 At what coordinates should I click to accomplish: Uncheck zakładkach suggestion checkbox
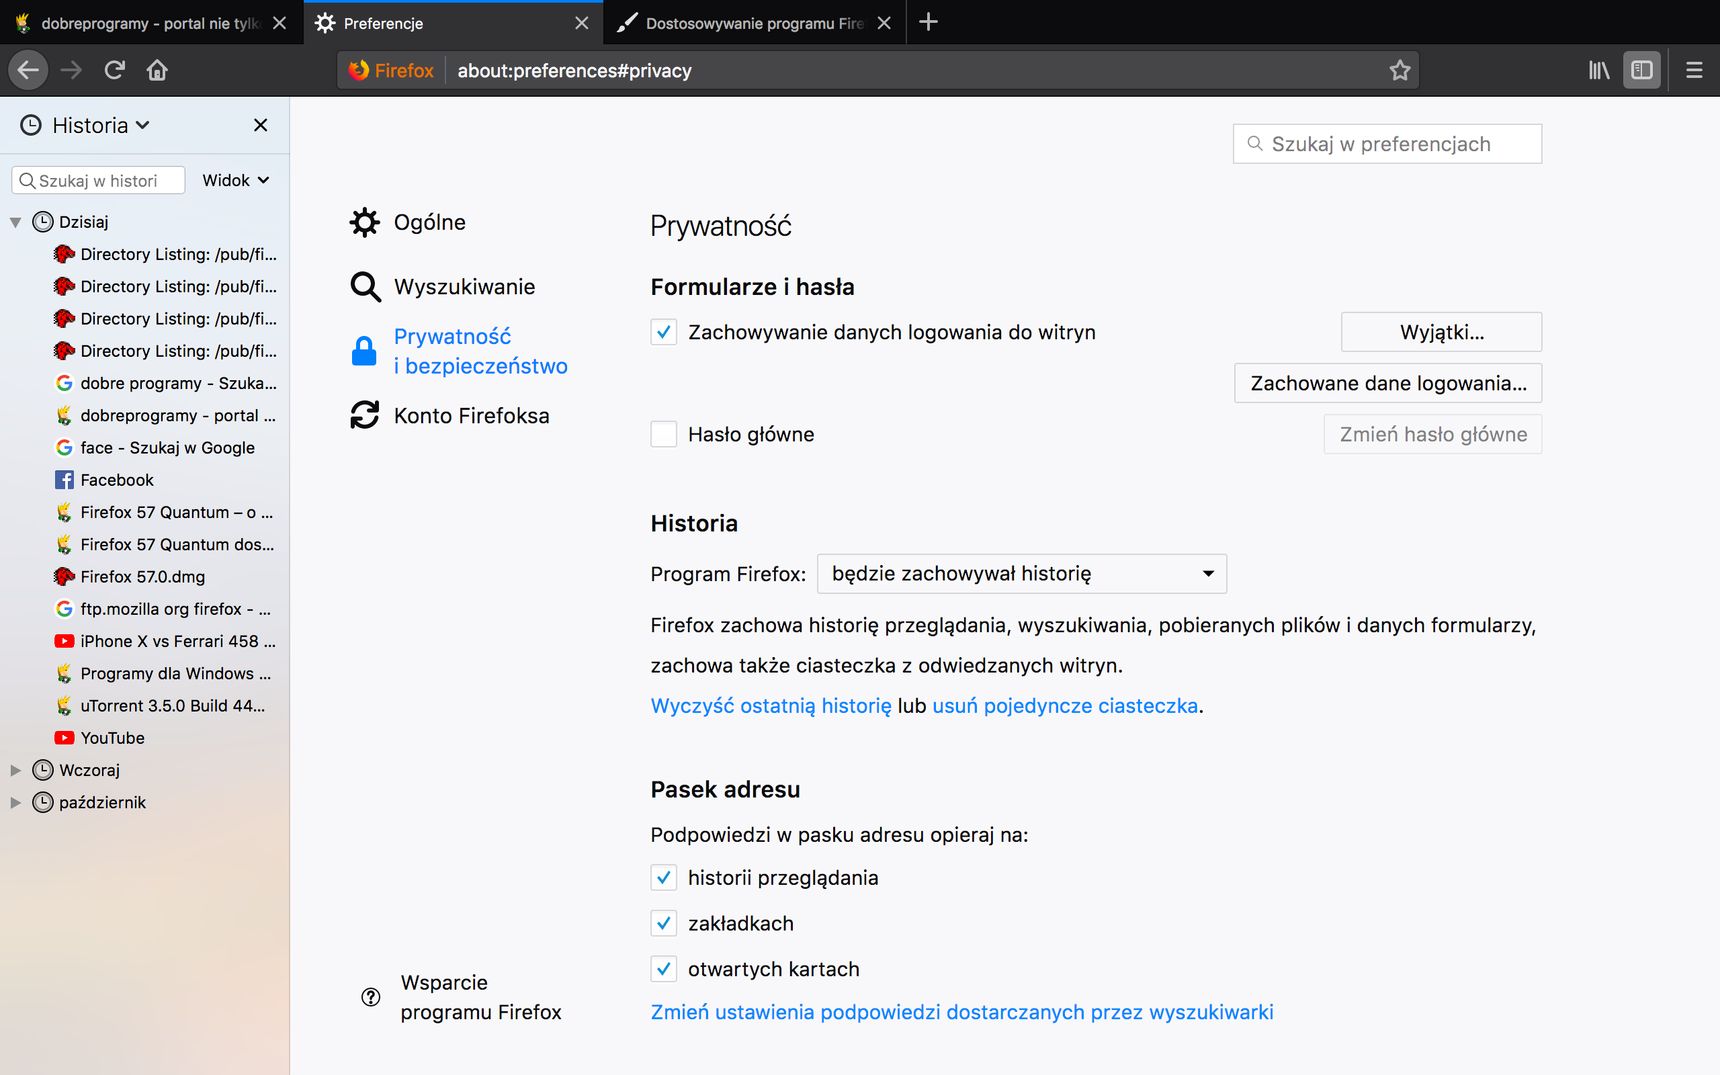coord(664,923)
